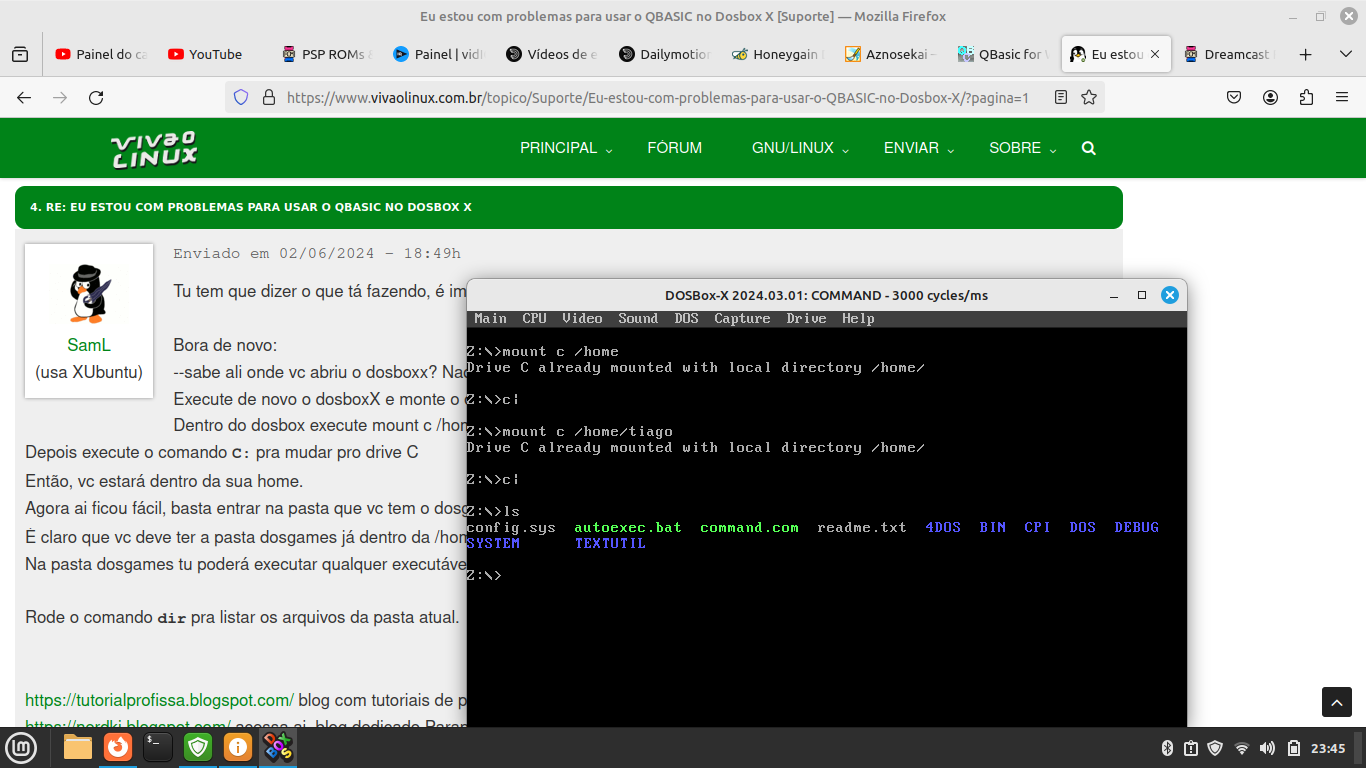Viewport: 1366px width, 768px height.
Task: Open Firefox hamburger application menu
Action: (x=1342, y=97)
